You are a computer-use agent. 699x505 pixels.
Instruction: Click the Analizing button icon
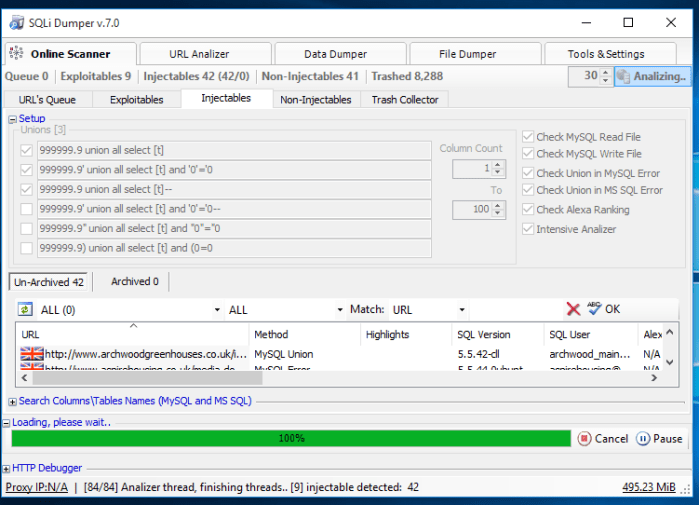click(x=626, y=76)
